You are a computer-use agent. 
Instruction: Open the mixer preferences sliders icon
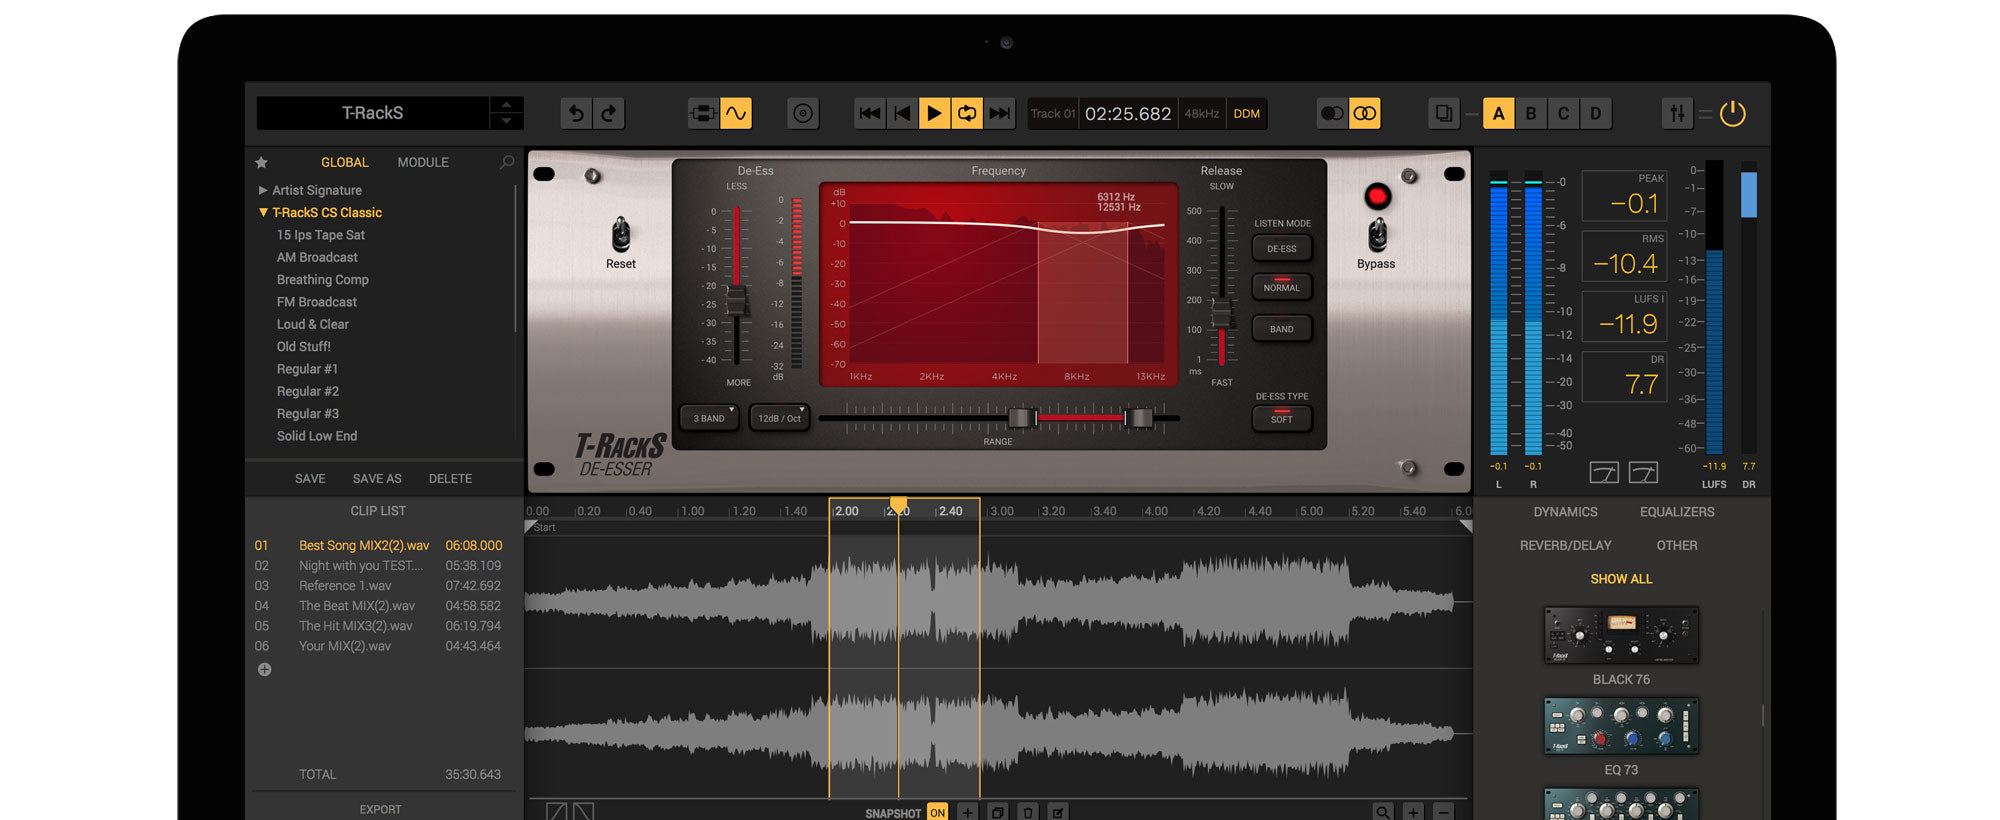click(1677, 114)
